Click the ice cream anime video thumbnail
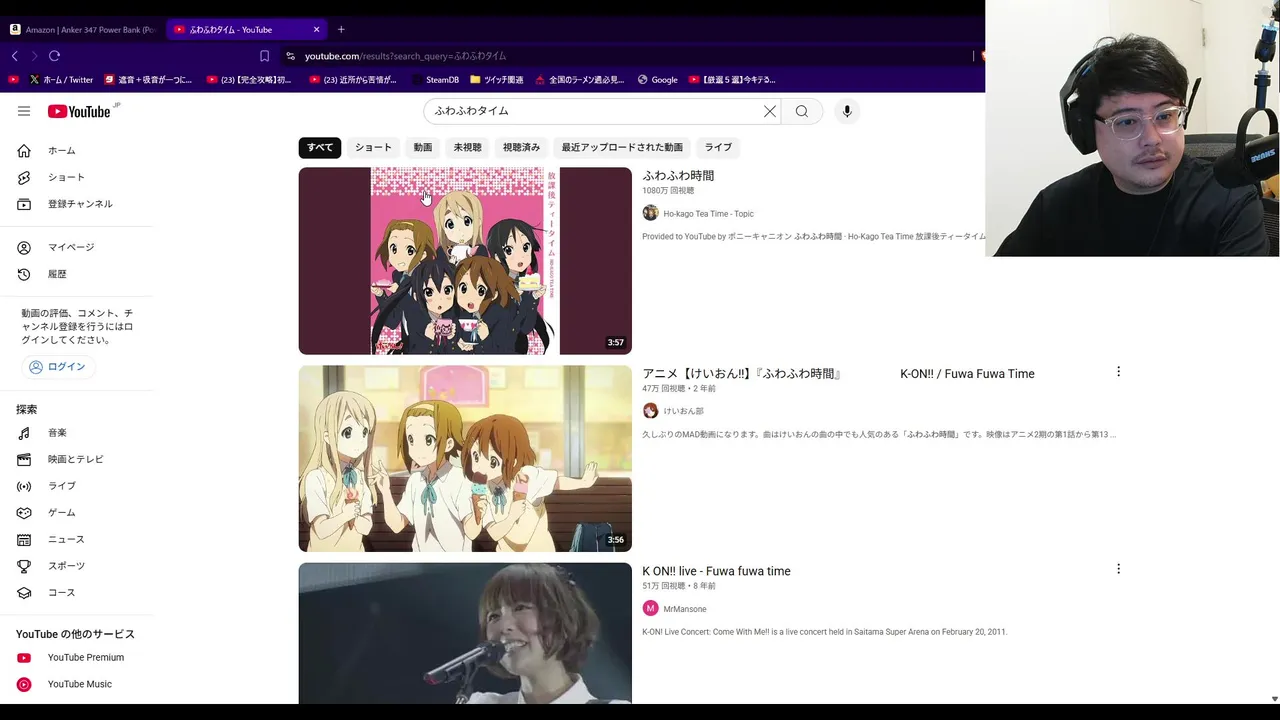1280x720 pixels. 465,458
